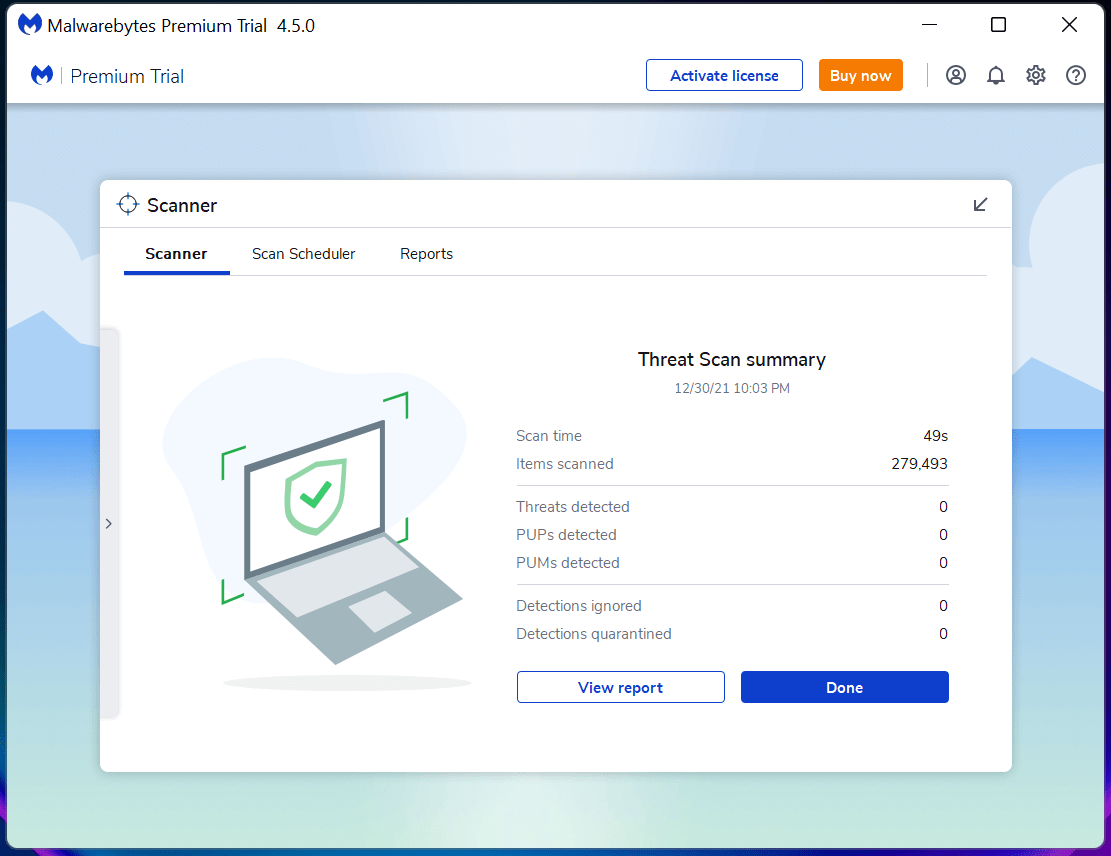Click Done to finish scan summary
1111x856 pixels.
[x=845, y=687]
